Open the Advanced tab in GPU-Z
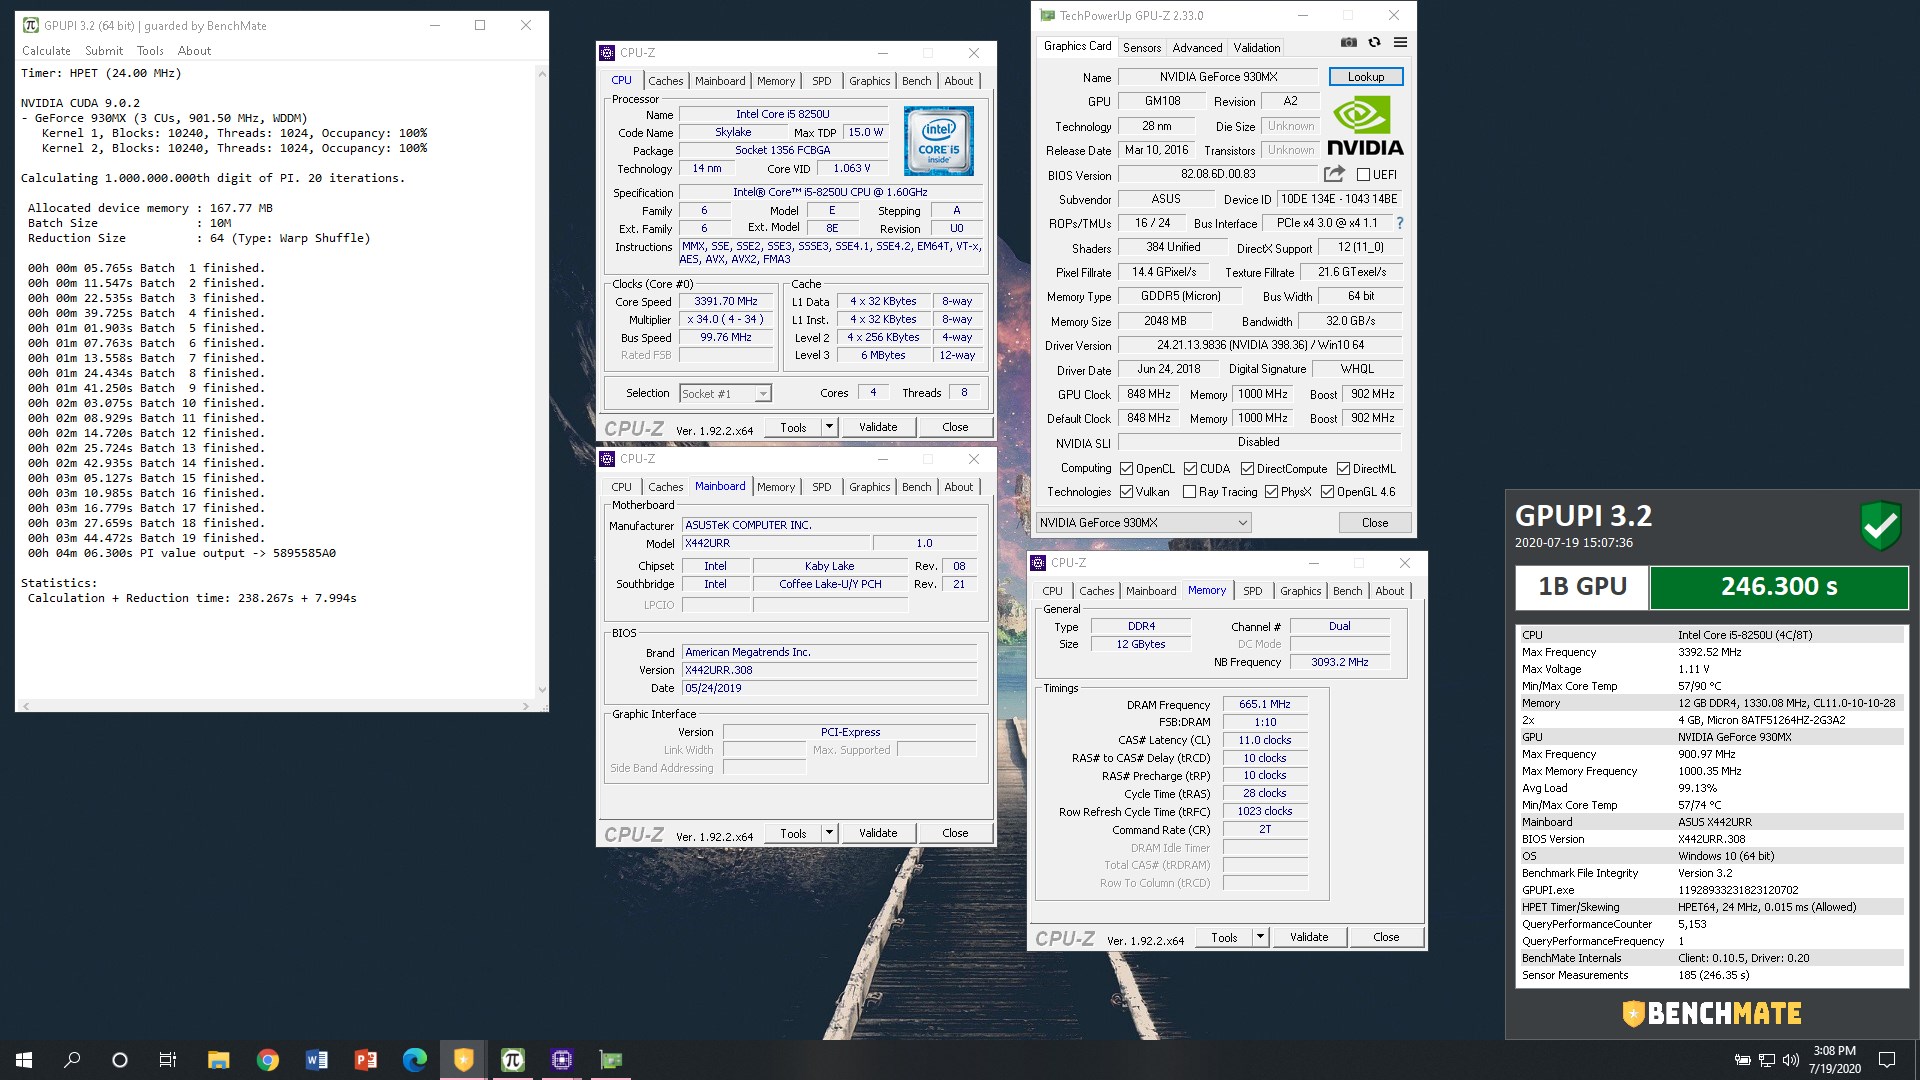This screenshot has width=1920, height=1080. click(1197, 47)
